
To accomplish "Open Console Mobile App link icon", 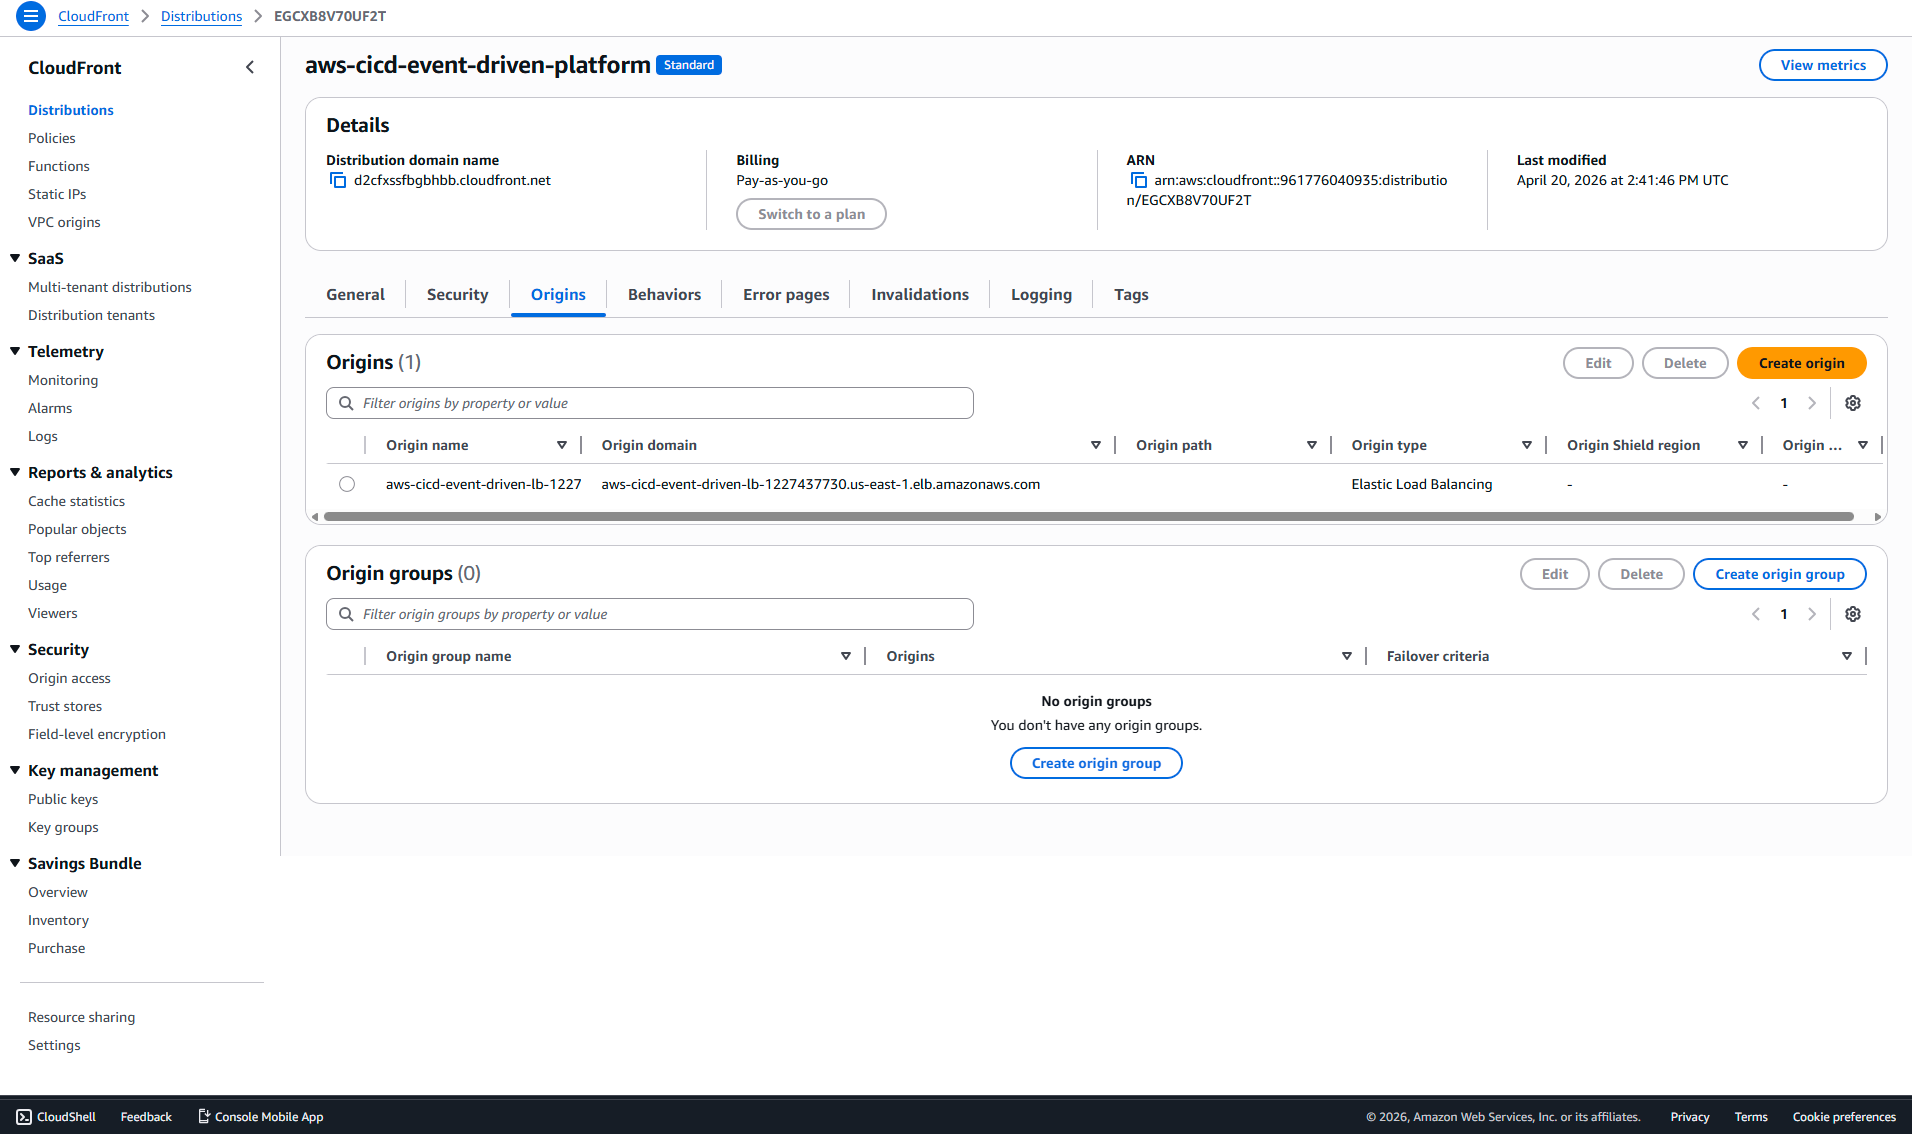I will click(204, 1116).
